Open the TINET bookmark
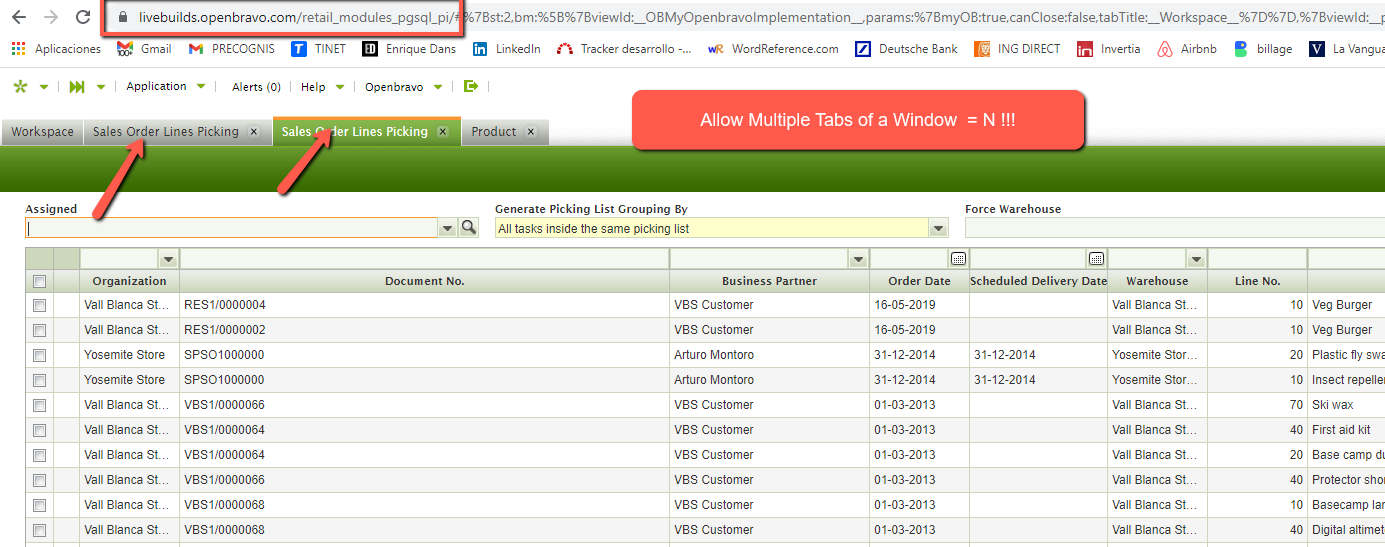This screenshot has height=547, width=1385. (x=319, y=48)
